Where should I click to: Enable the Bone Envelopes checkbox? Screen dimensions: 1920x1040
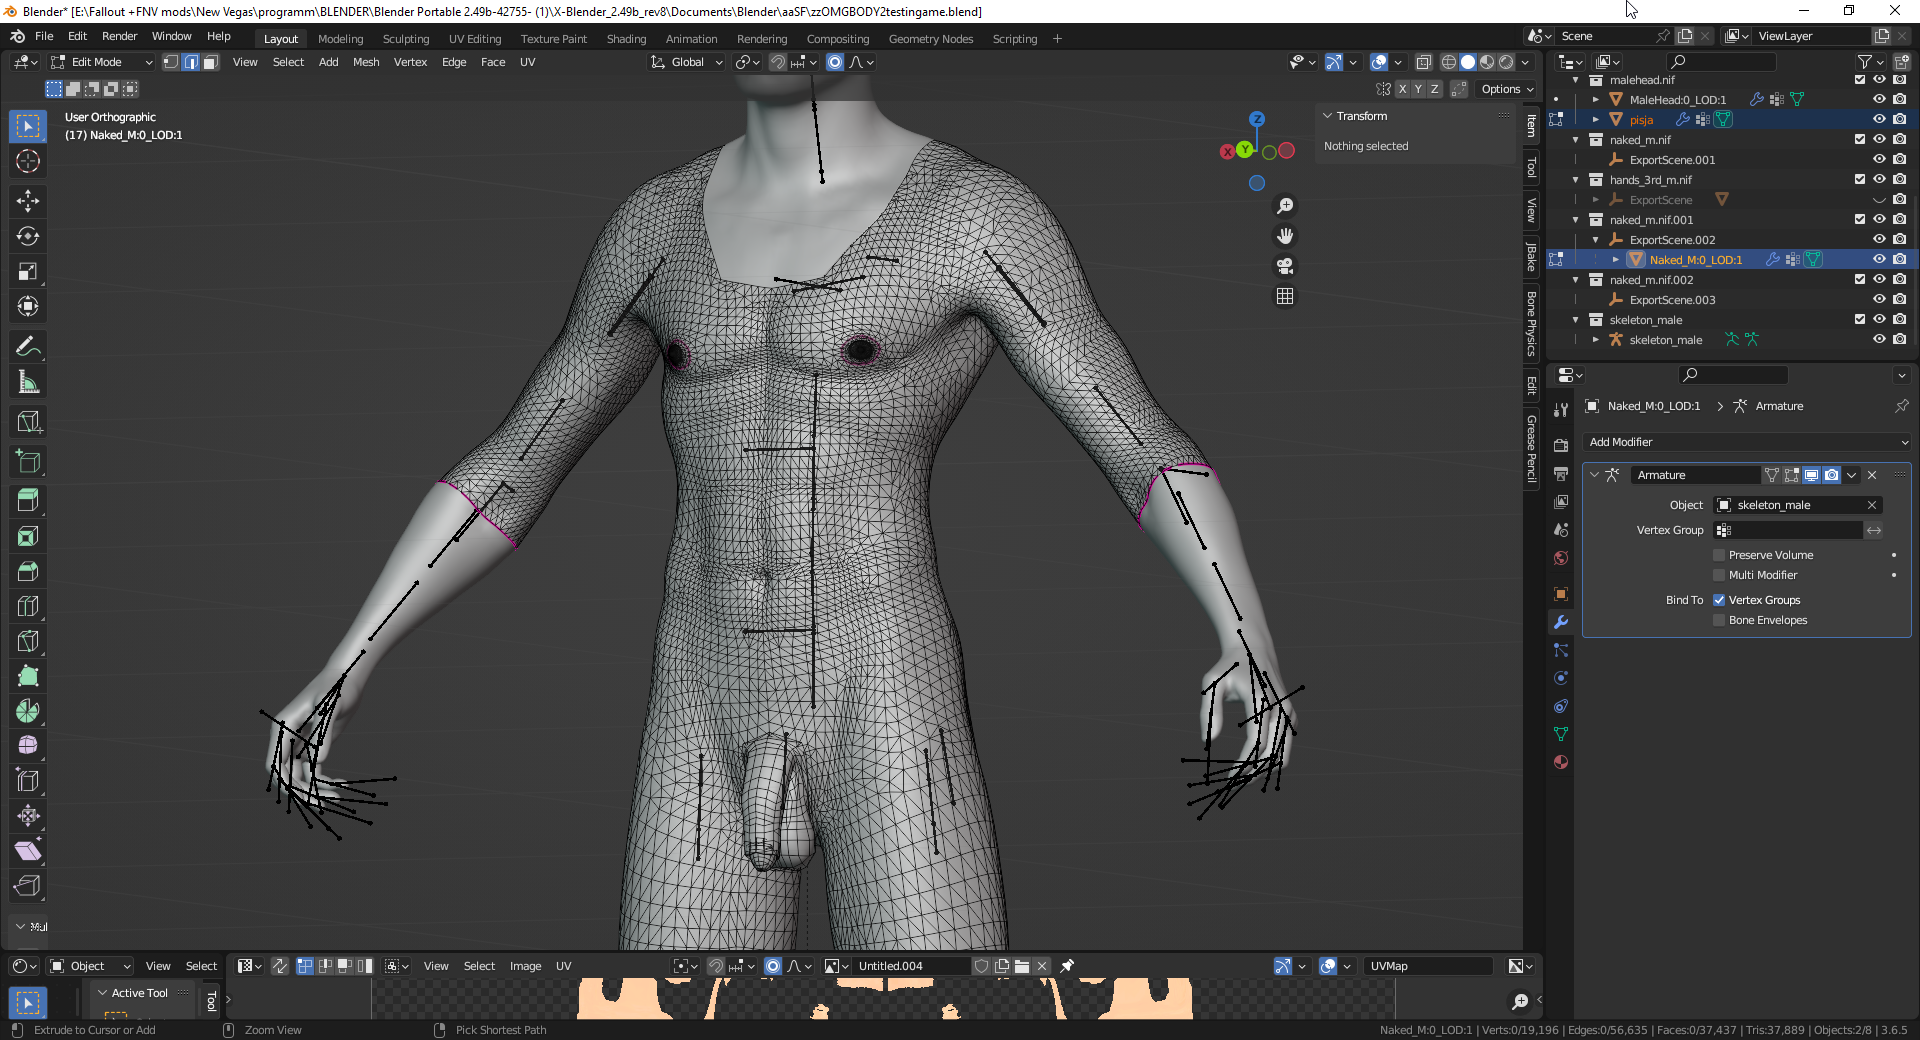[1719, 620]
